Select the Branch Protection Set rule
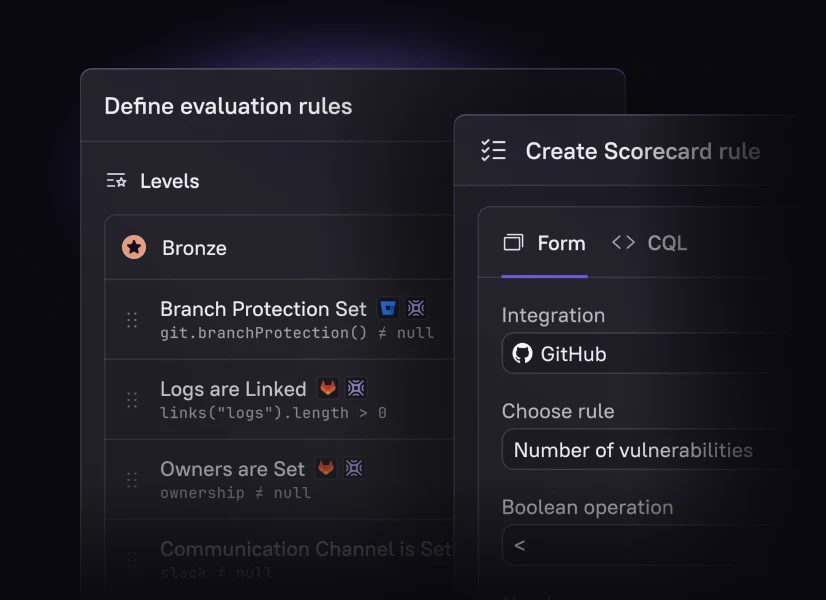This screenshot has width=826, height=600. coord(263,309)
